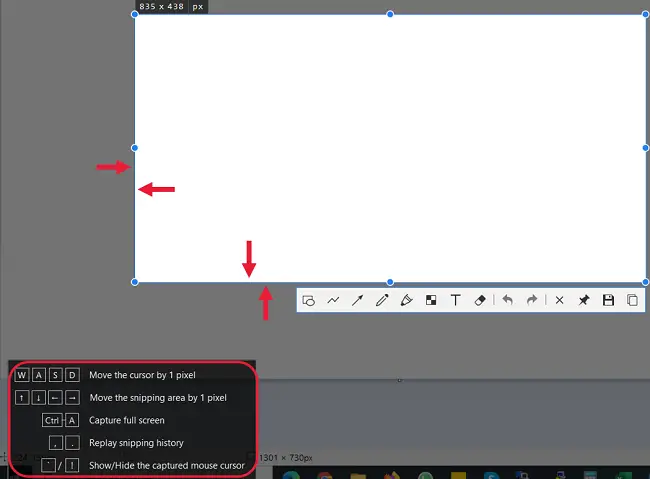Image resolution: width=650 pixels, height=479 pixels.
Task: Click the bottom-right selection handle
Action: (646, 282)
